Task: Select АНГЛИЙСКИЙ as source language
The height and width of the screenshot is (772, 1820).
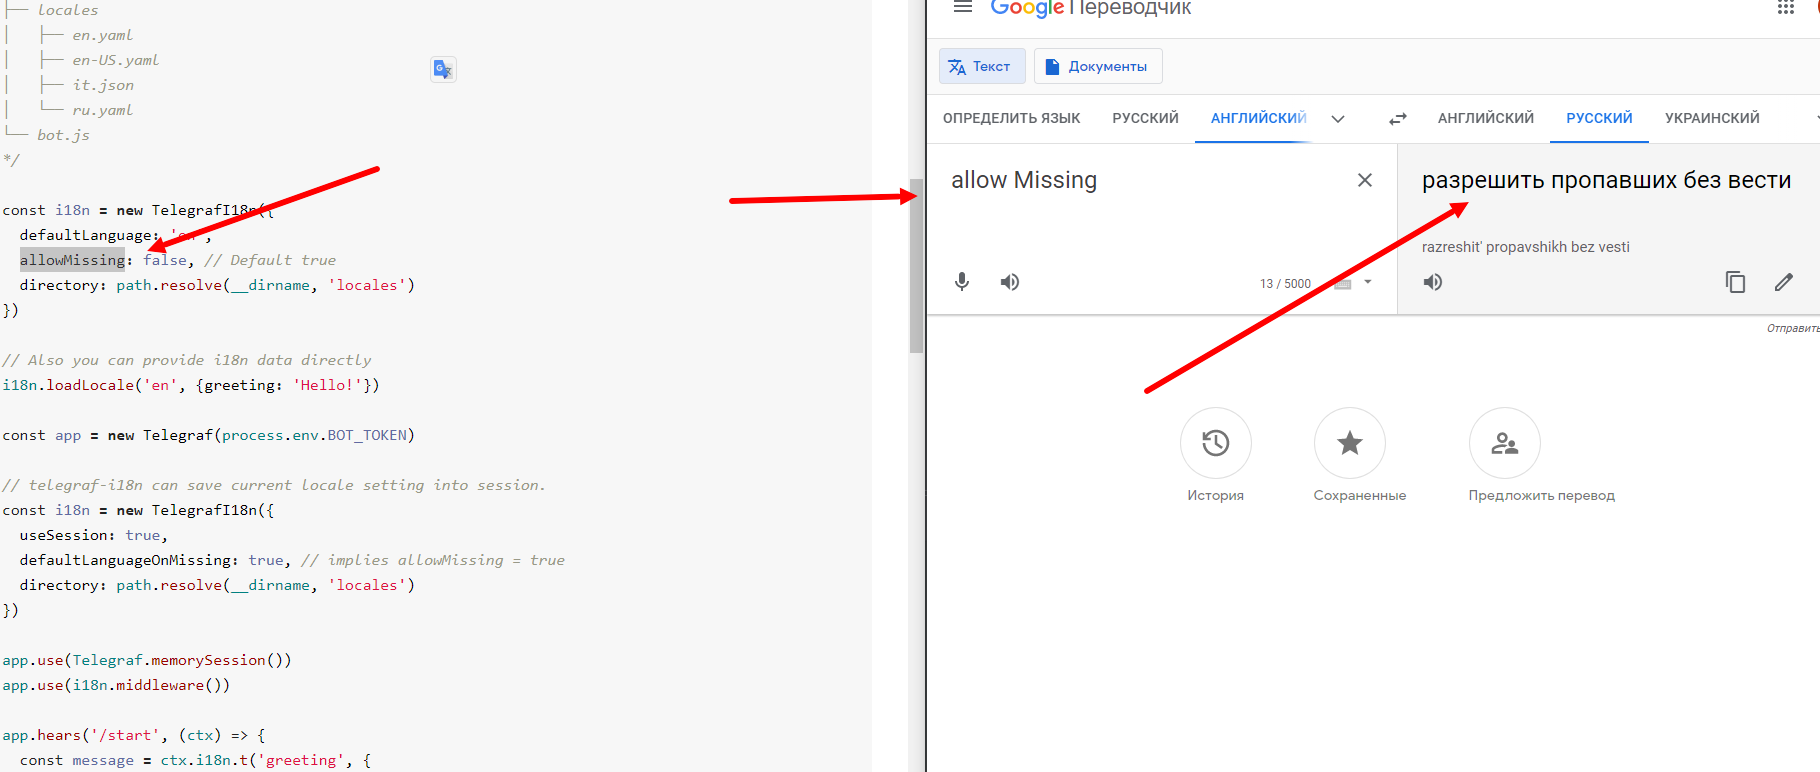Action: pyautogui.click(x=1258, y=118)
